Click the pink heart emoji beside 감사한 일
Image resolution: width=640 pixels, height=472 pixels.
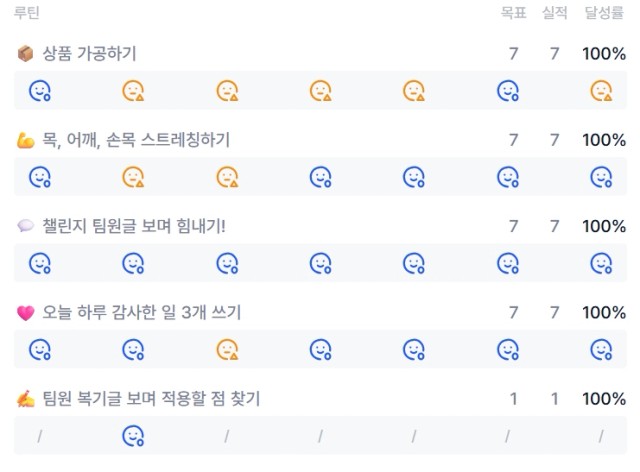(25, 313)
